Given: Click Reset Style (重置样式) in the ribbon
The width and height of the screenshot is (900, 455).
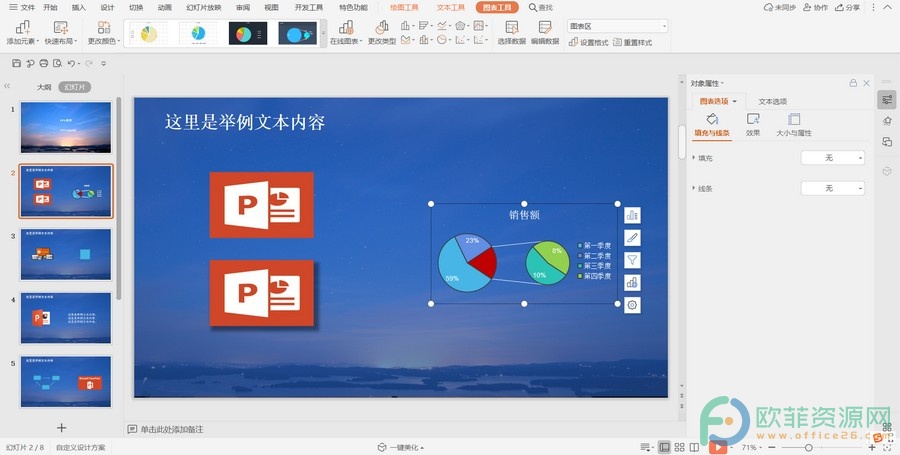Looking at the screenshot, I should (x=633, y=42).
